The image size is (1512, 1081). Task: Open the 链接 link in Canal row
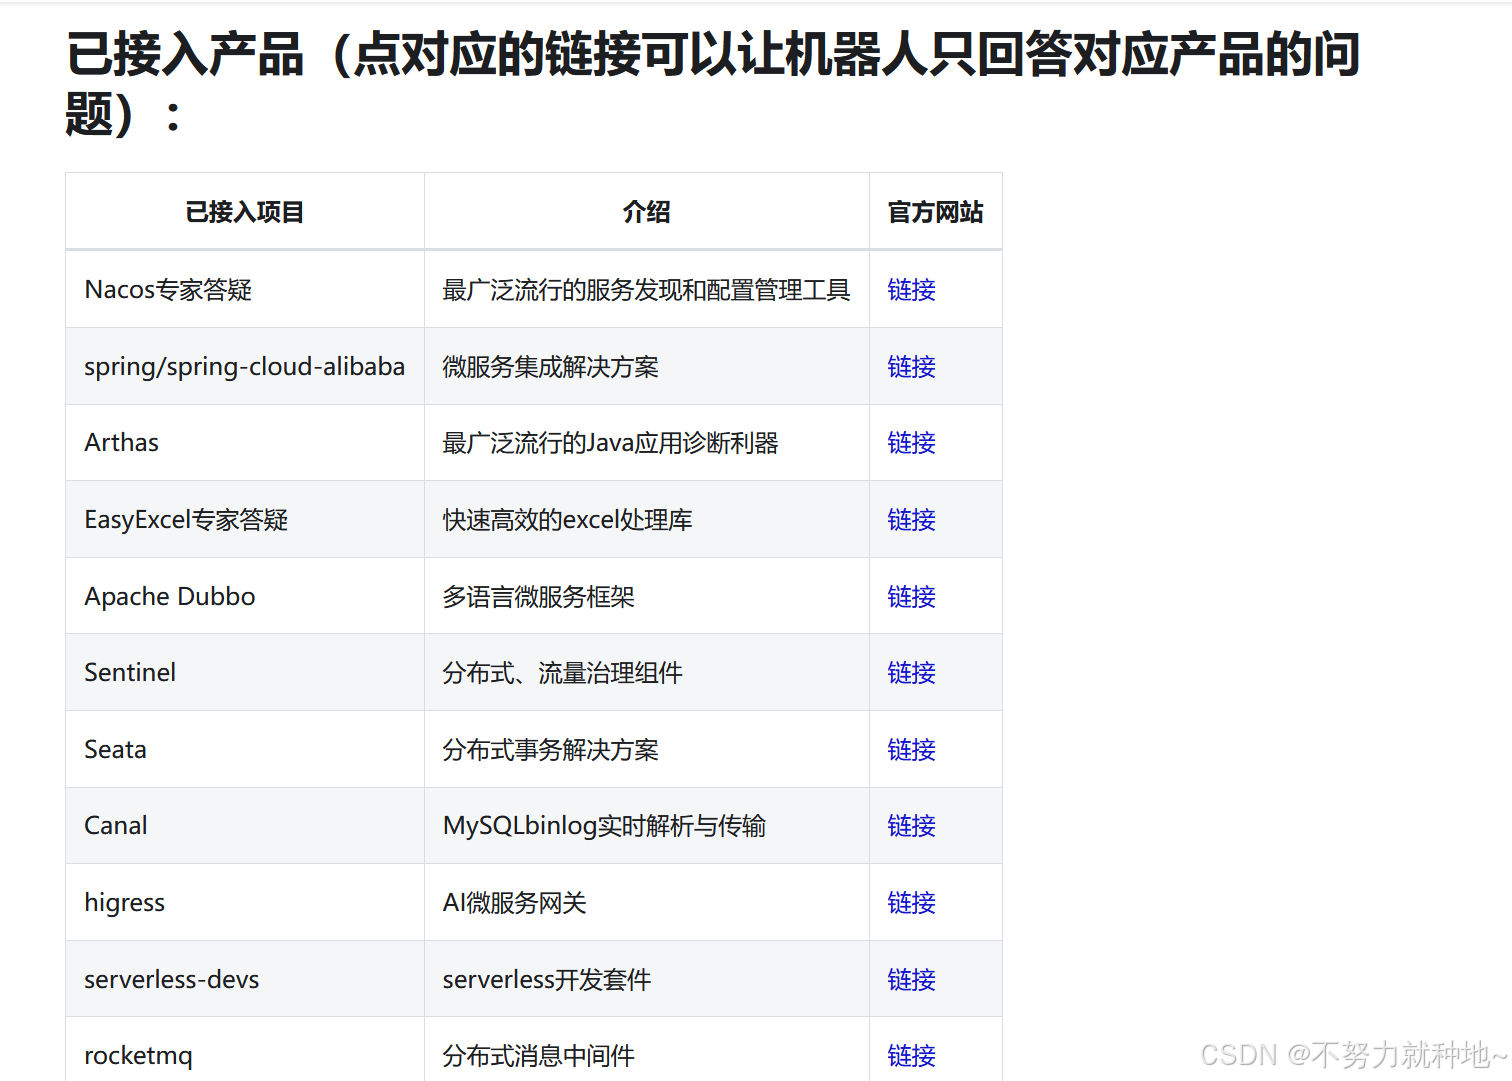pos(911,826)
